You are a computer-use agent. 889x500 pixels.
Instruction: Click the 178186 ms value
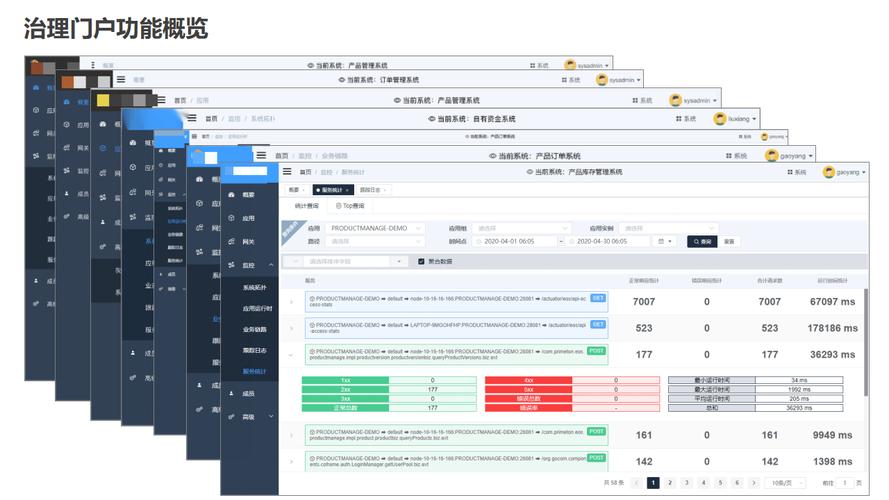click(x=832, y=328)
